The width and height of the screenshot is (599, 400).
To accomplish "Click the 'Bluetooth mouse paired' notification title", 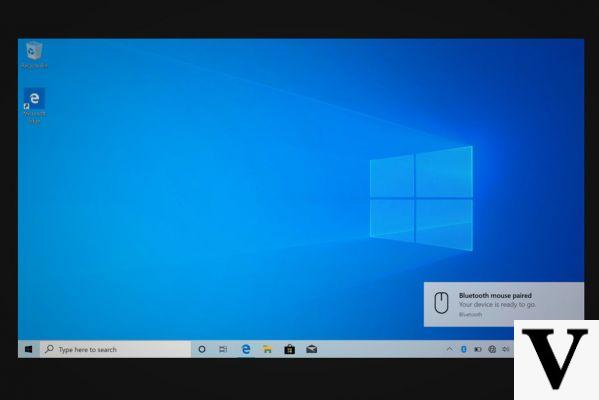I will coord(495,295).
